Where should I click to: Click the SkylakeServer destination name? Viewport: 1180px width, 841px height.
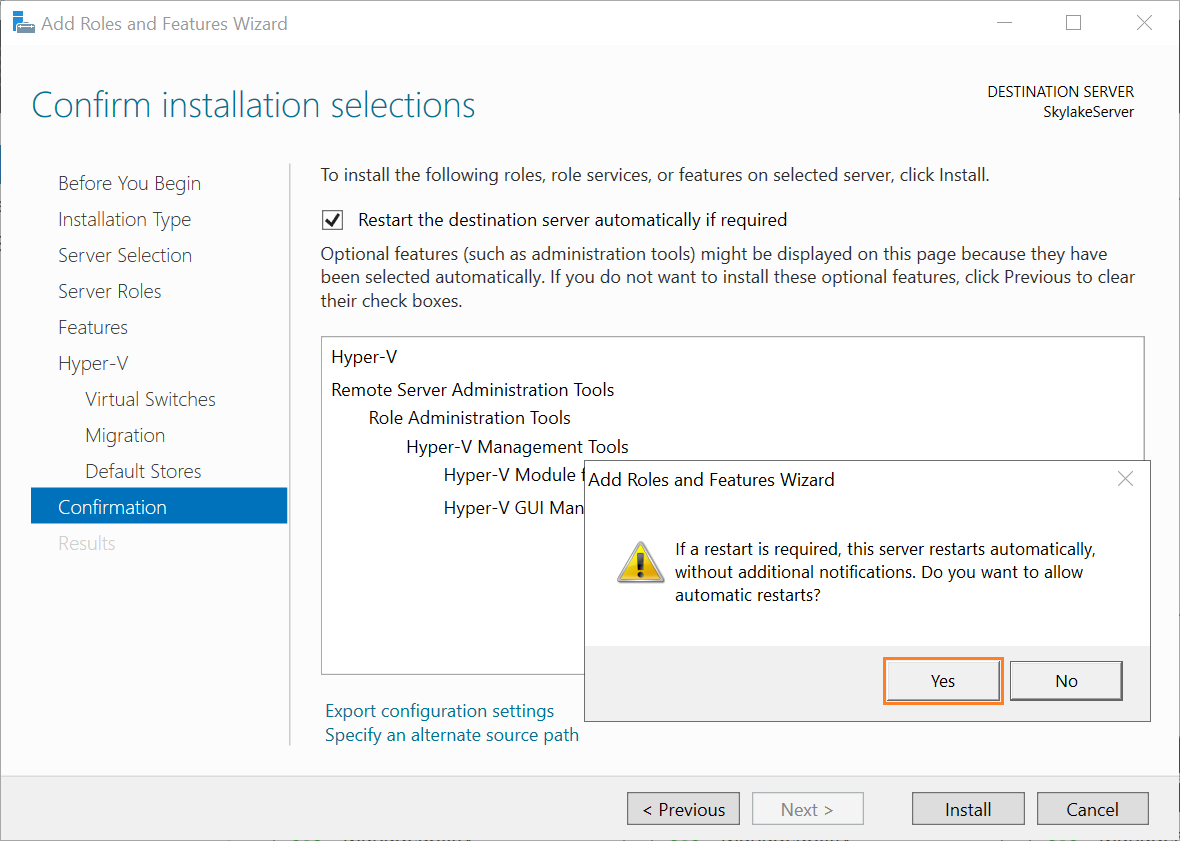pyautogui.click(x=1088, y=112)
